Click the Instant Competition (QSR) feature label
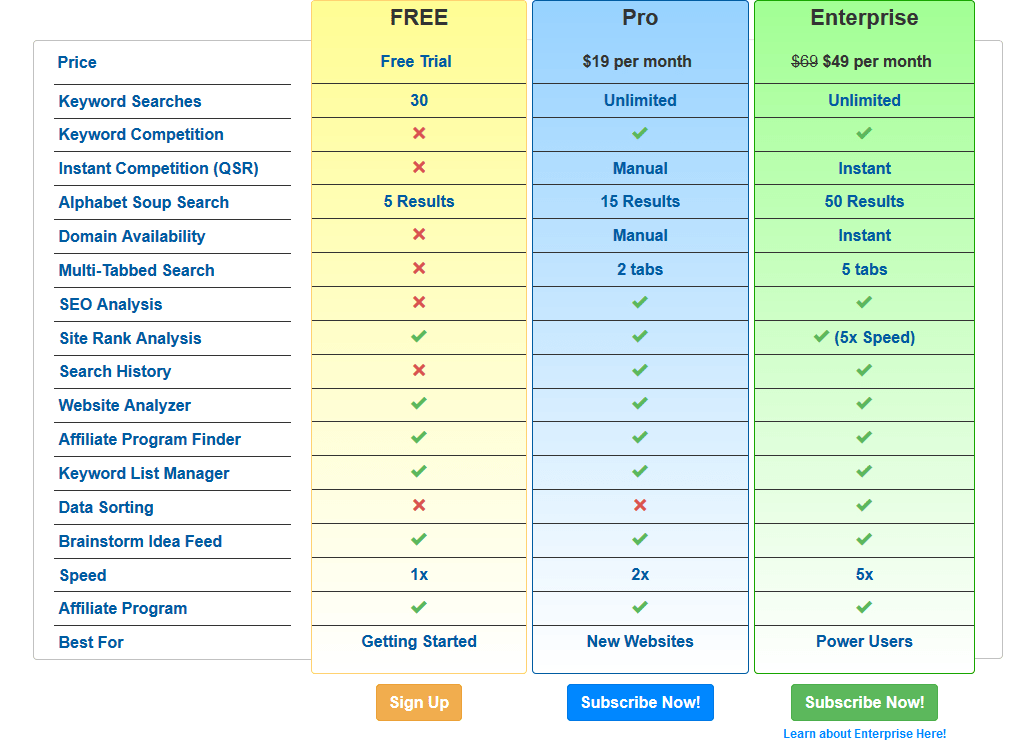The height and width of the screenshot is (746, 1026). click(x=158, y=169)
